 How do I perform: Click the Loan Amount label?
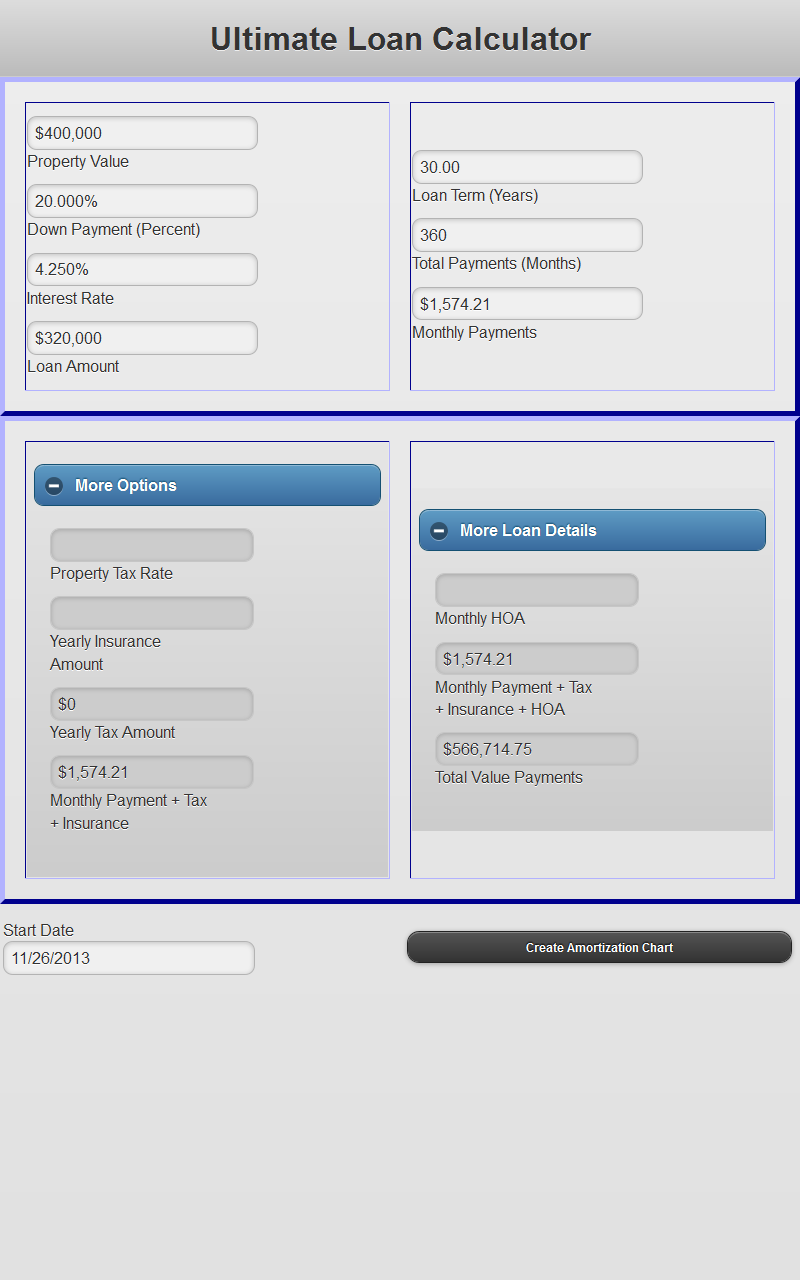click(73, 367)
